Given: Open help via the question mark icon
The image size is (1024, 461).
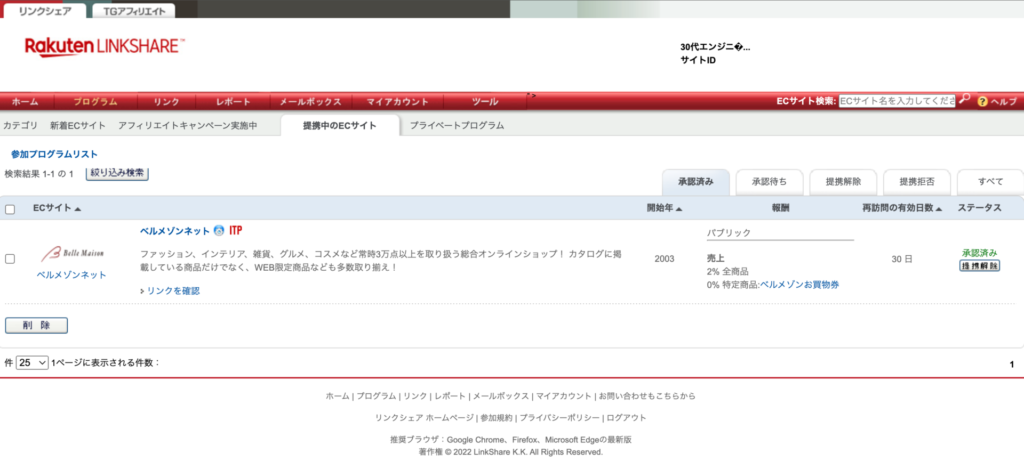Looking at the screenshot, I should click(x=983, y=102).
